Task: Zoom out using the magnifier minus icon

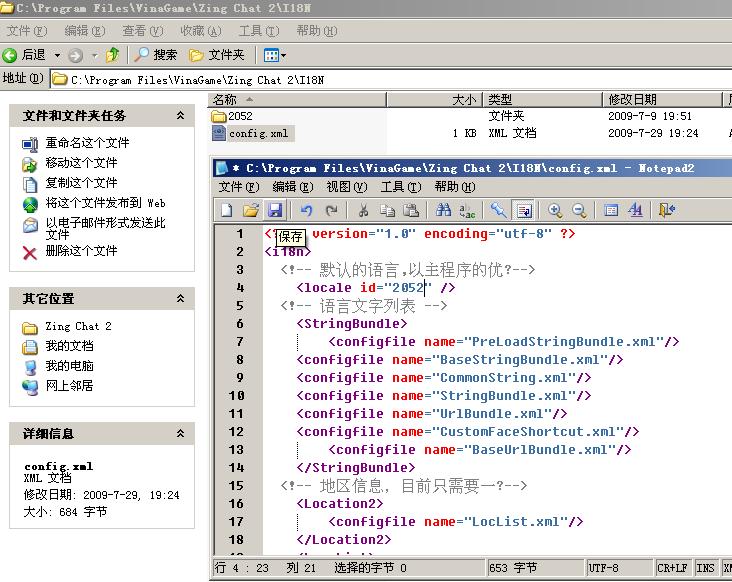Action: pyautogui.click(x=579, y=210)
